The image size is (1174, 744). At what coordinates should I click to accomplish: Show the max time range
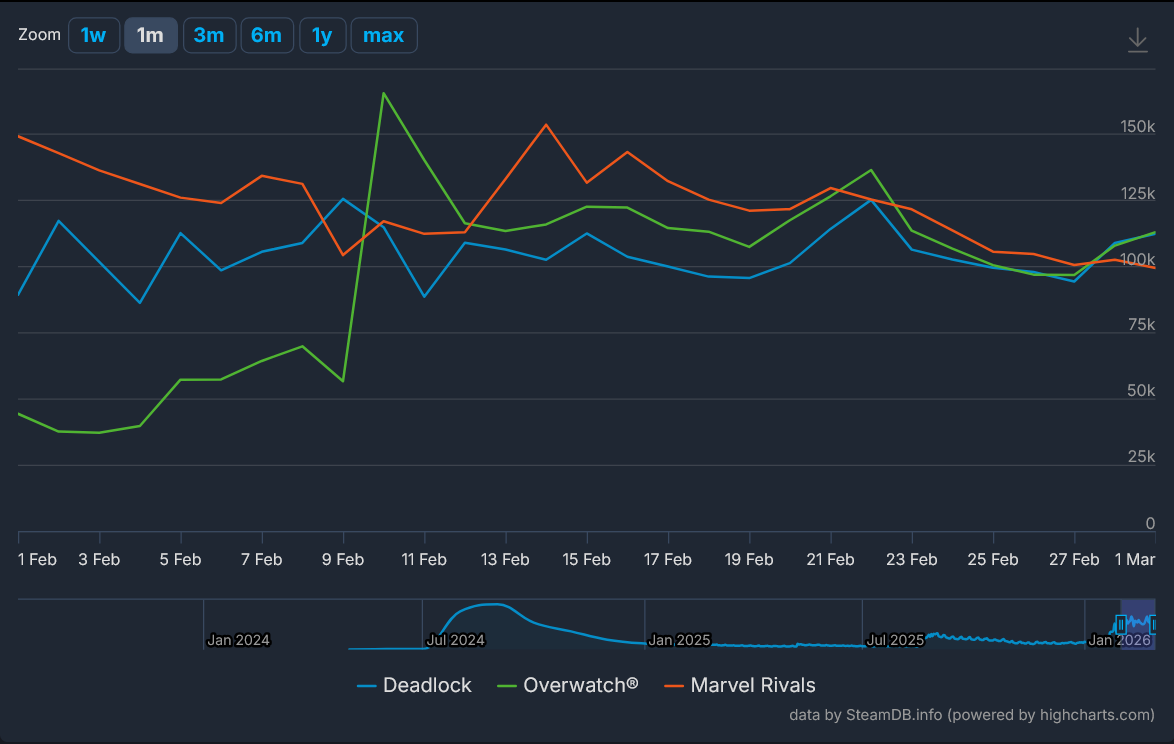pos(383,36)
